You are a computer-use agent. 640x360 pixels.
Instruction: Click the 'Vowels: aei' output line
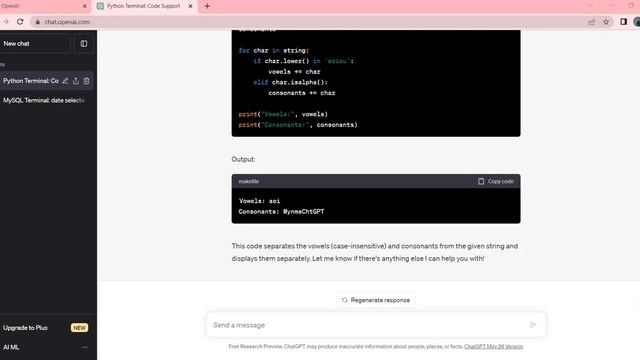(260, 201)
